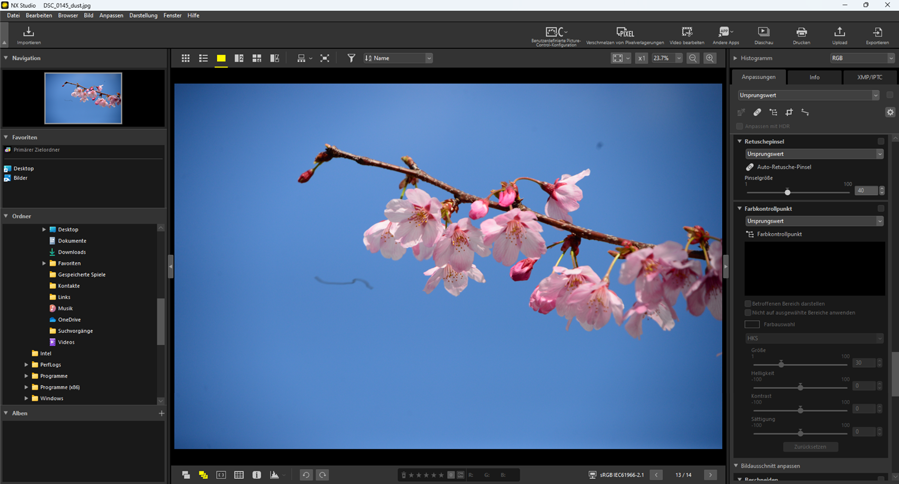899x484 pixels.
Task: Switch to the XMP/IPTC tab
Action: [869, 77]
